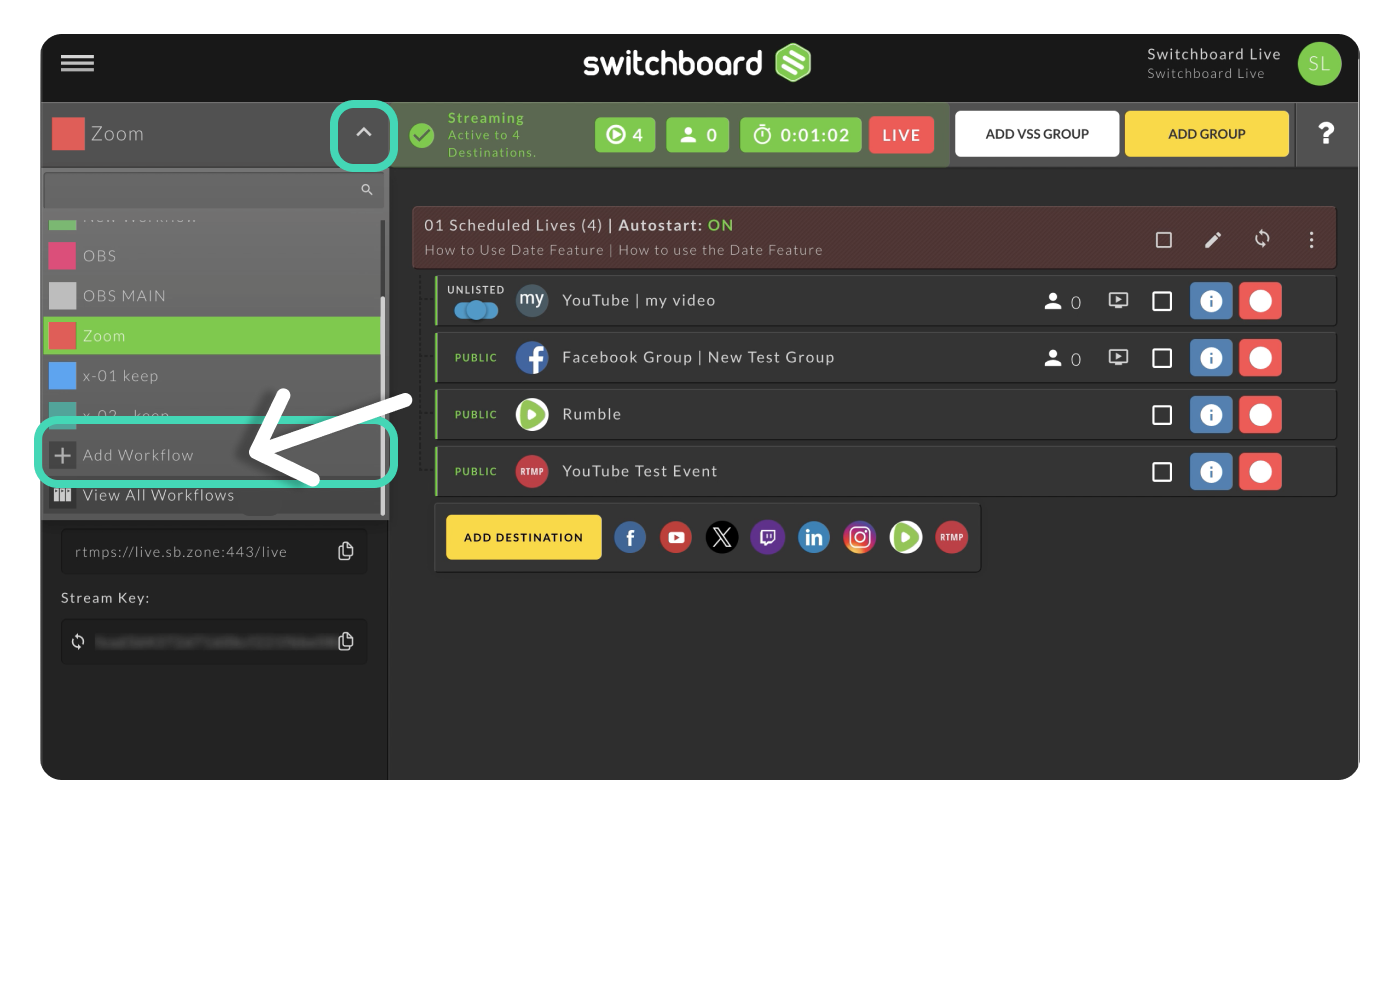Open the question mark help

pos(1326,133)
